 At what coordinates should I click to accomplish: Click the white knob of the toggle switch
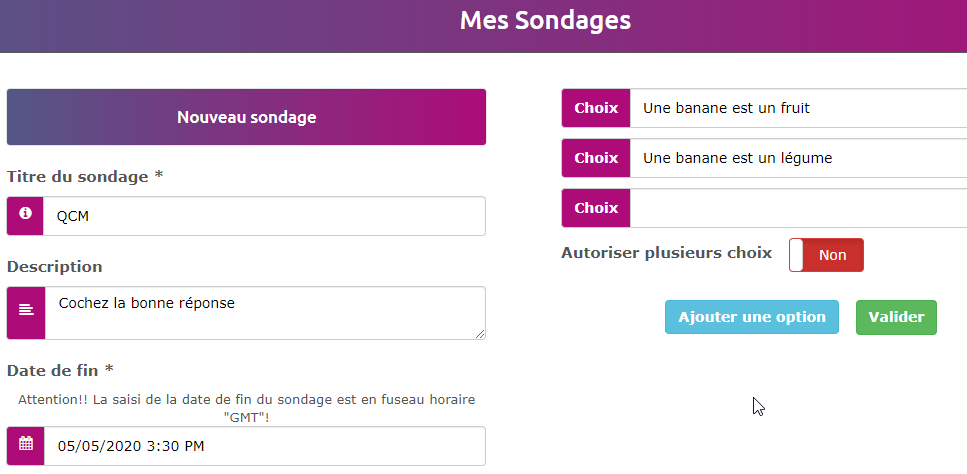coord(797,255)
